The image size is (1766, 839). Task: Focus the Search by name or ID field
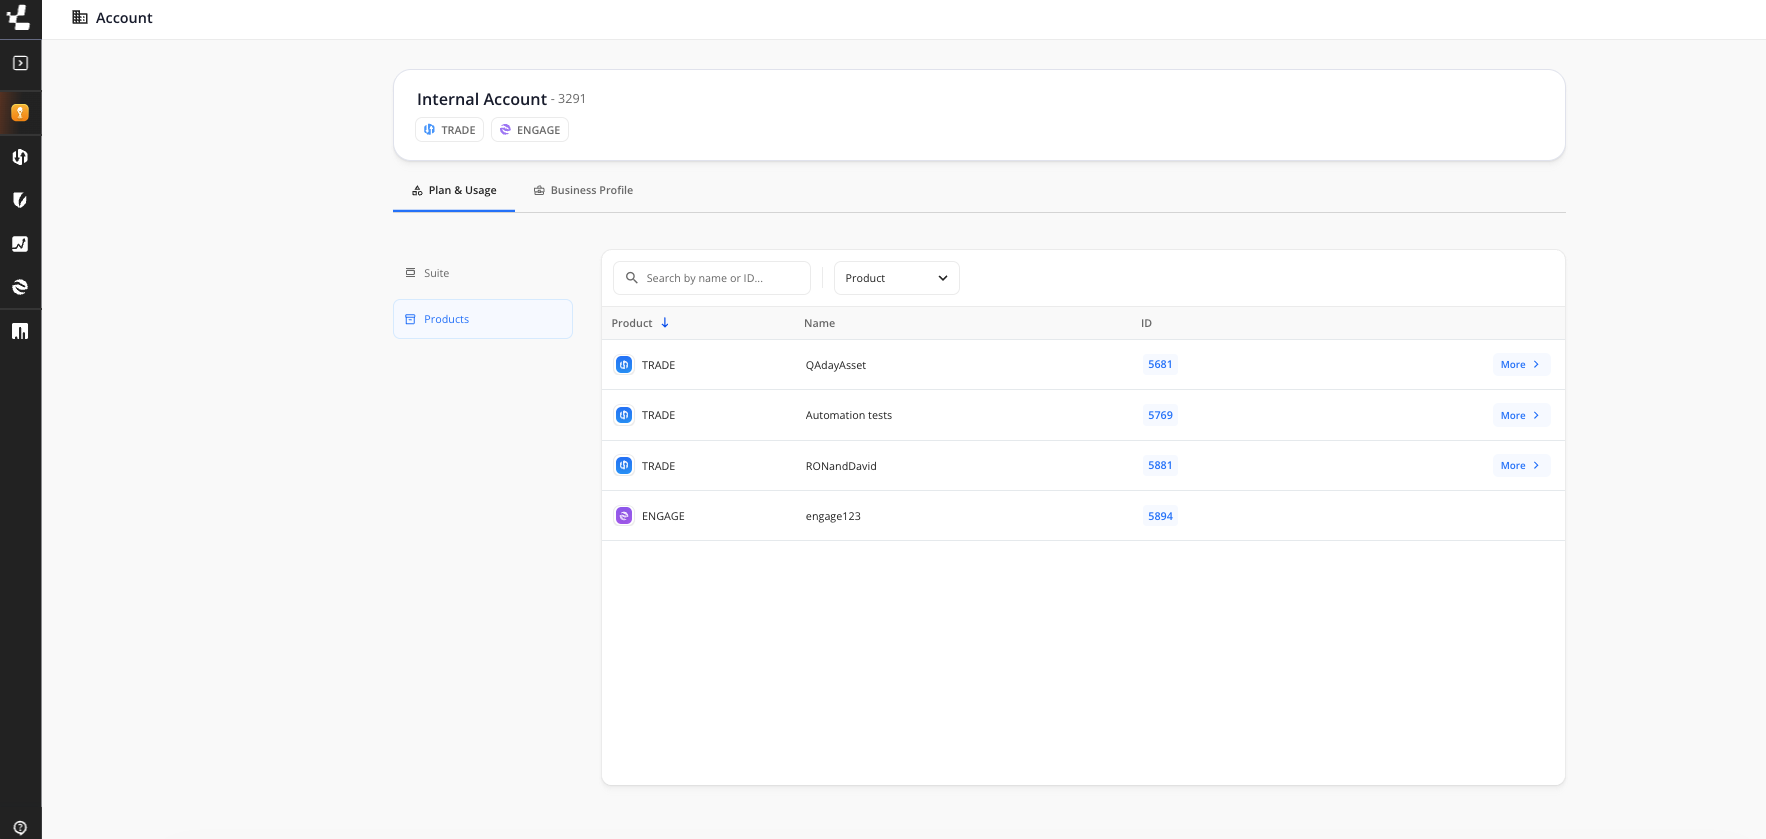coord(712,278)
